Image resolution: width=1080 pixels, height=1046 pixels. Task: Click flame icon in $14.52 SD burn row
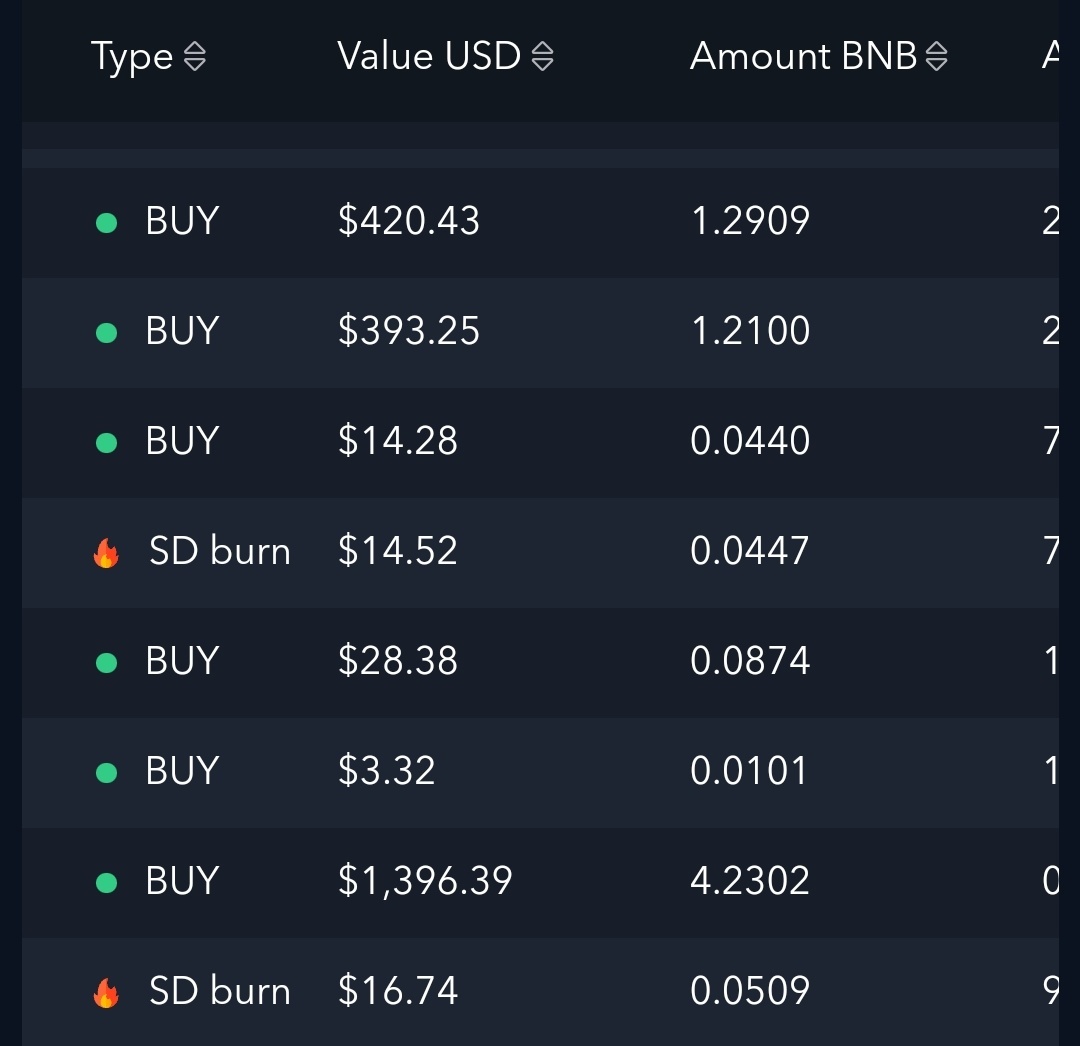click(106, 552)
